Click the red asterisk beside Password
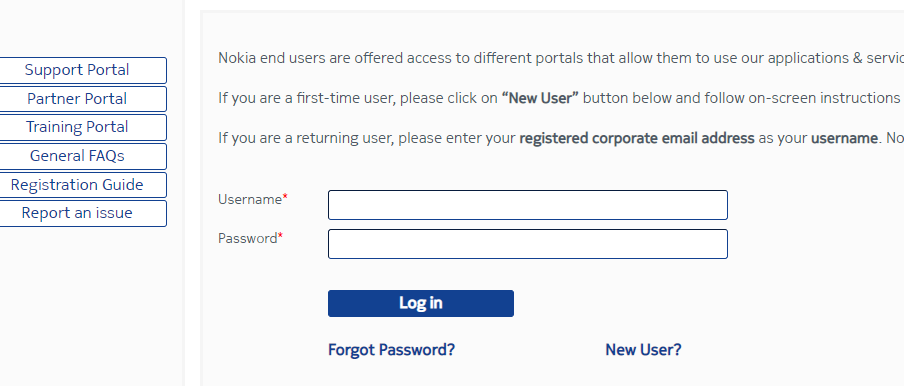Viewport: 904px width, 386px height. click(281, 236)
